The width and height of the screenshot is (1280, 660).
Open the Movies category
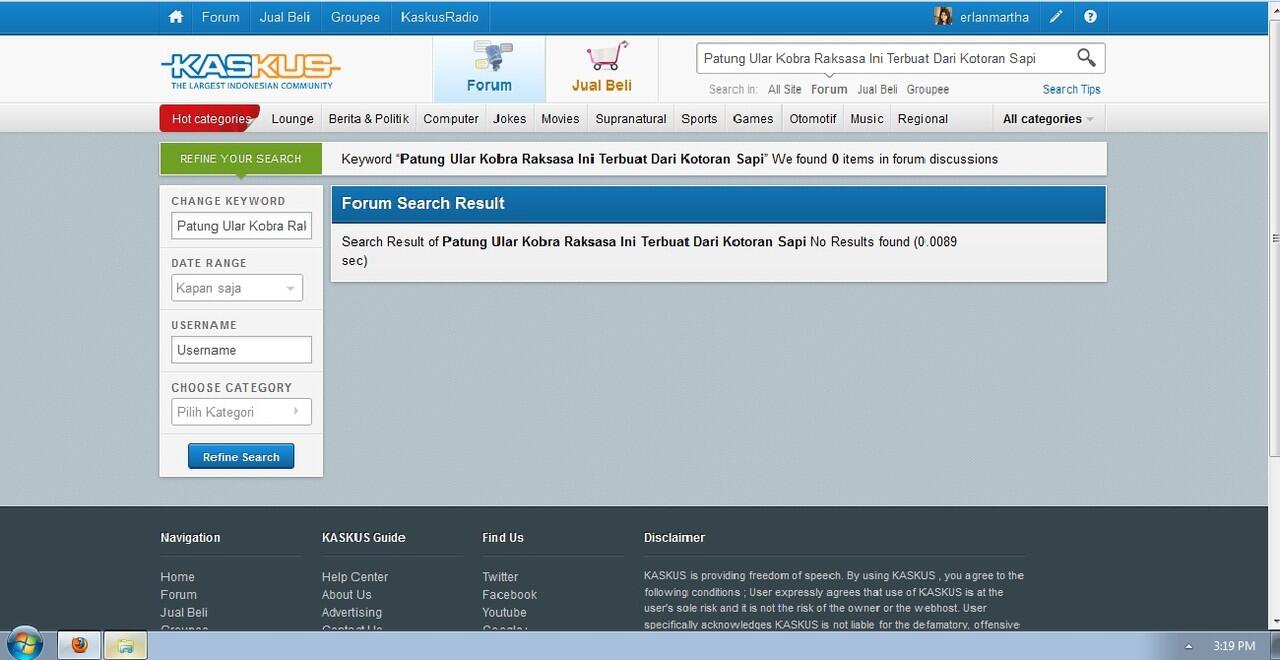pyautogui.click(x=560, y=118)
